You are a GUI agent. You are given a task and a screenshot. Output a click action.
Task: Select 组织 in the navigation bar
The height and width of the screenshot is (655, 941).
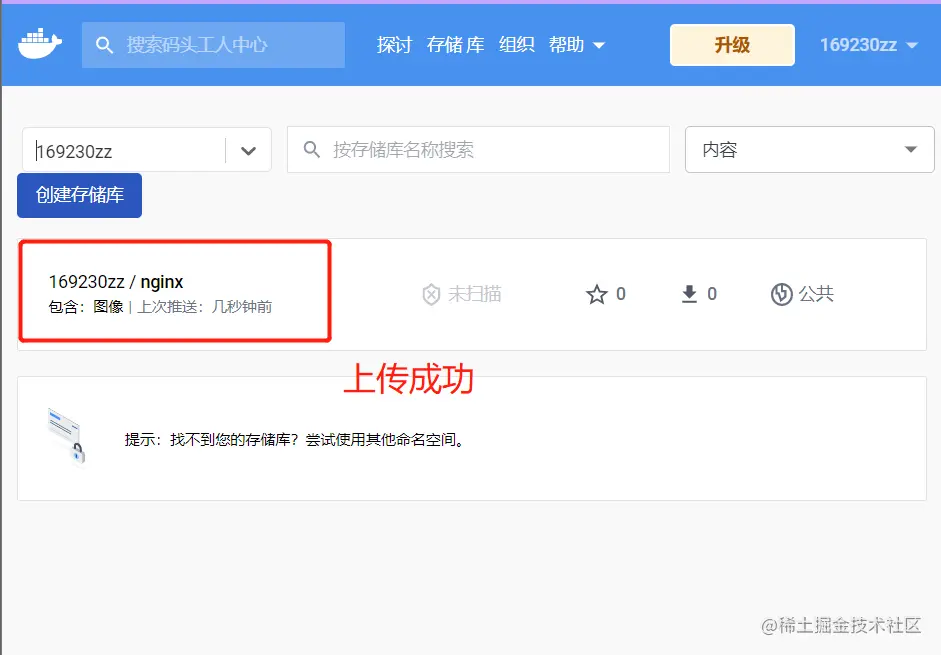517,44
